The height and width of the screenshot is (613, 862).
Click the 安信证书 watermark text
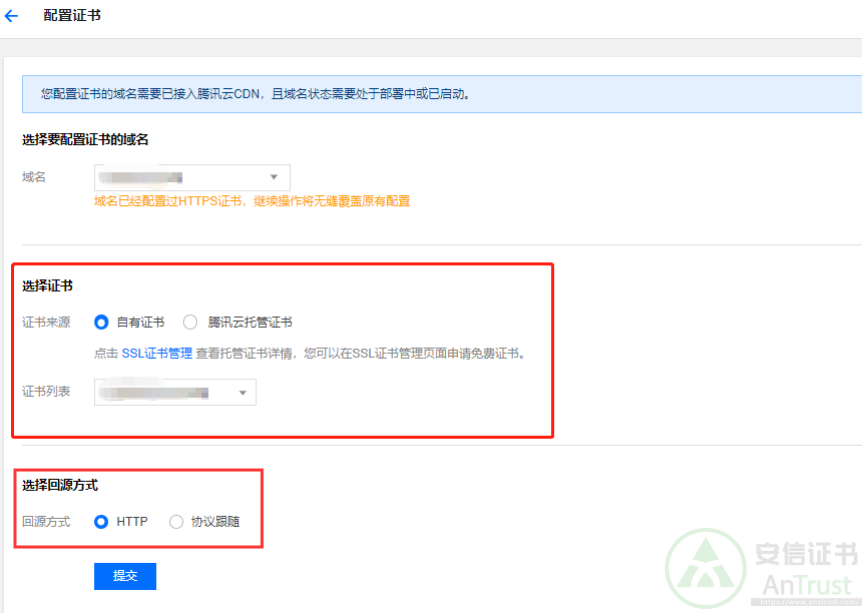pos(802,553)
